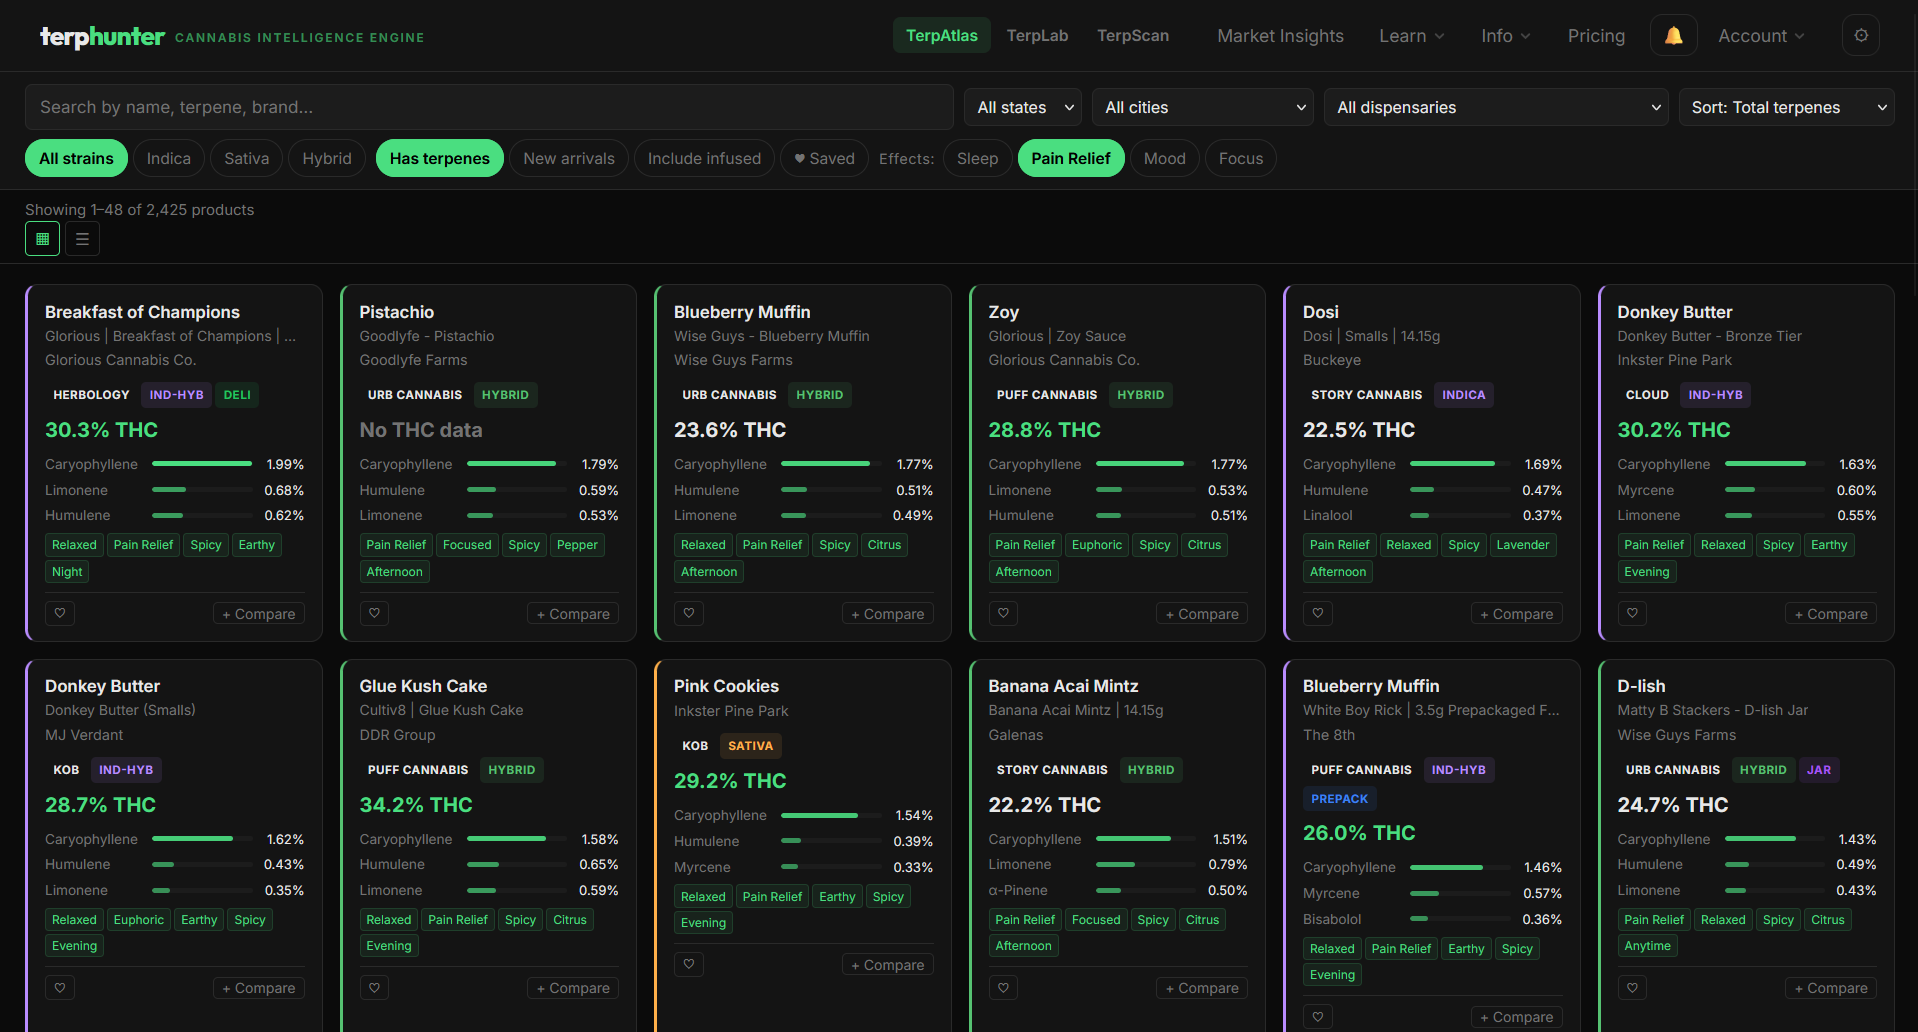Enable the Sleep effect filter
The width and height of the screenshot is (1918, 1032).
976,158
